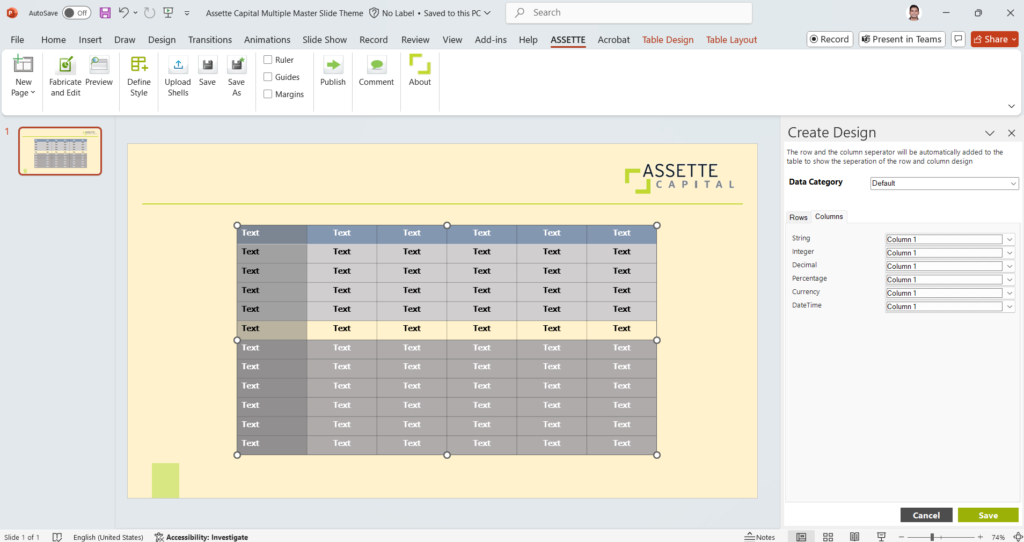This screenshot has height=542, width=1024.
Task: Click Accessibility: Investigate status
Action: pyautogui.click(x=201, y=537)
